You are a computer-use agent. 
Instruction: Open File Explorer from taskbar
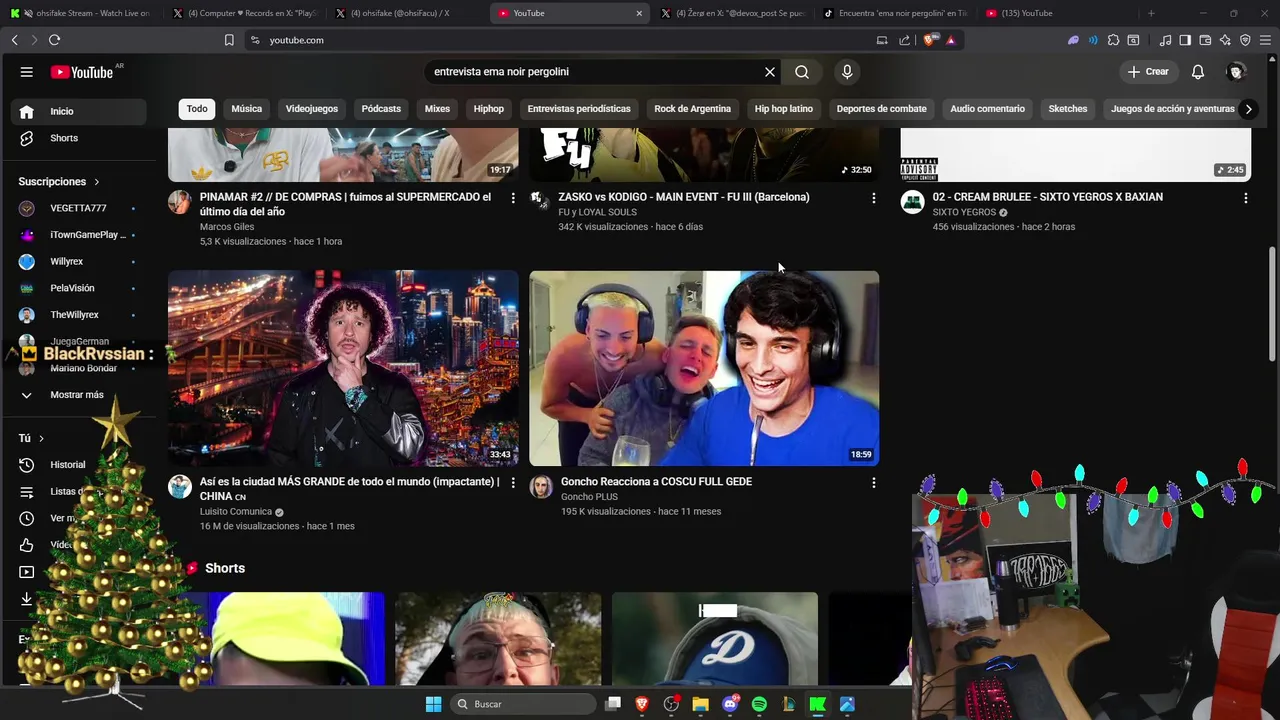point(701,704)
